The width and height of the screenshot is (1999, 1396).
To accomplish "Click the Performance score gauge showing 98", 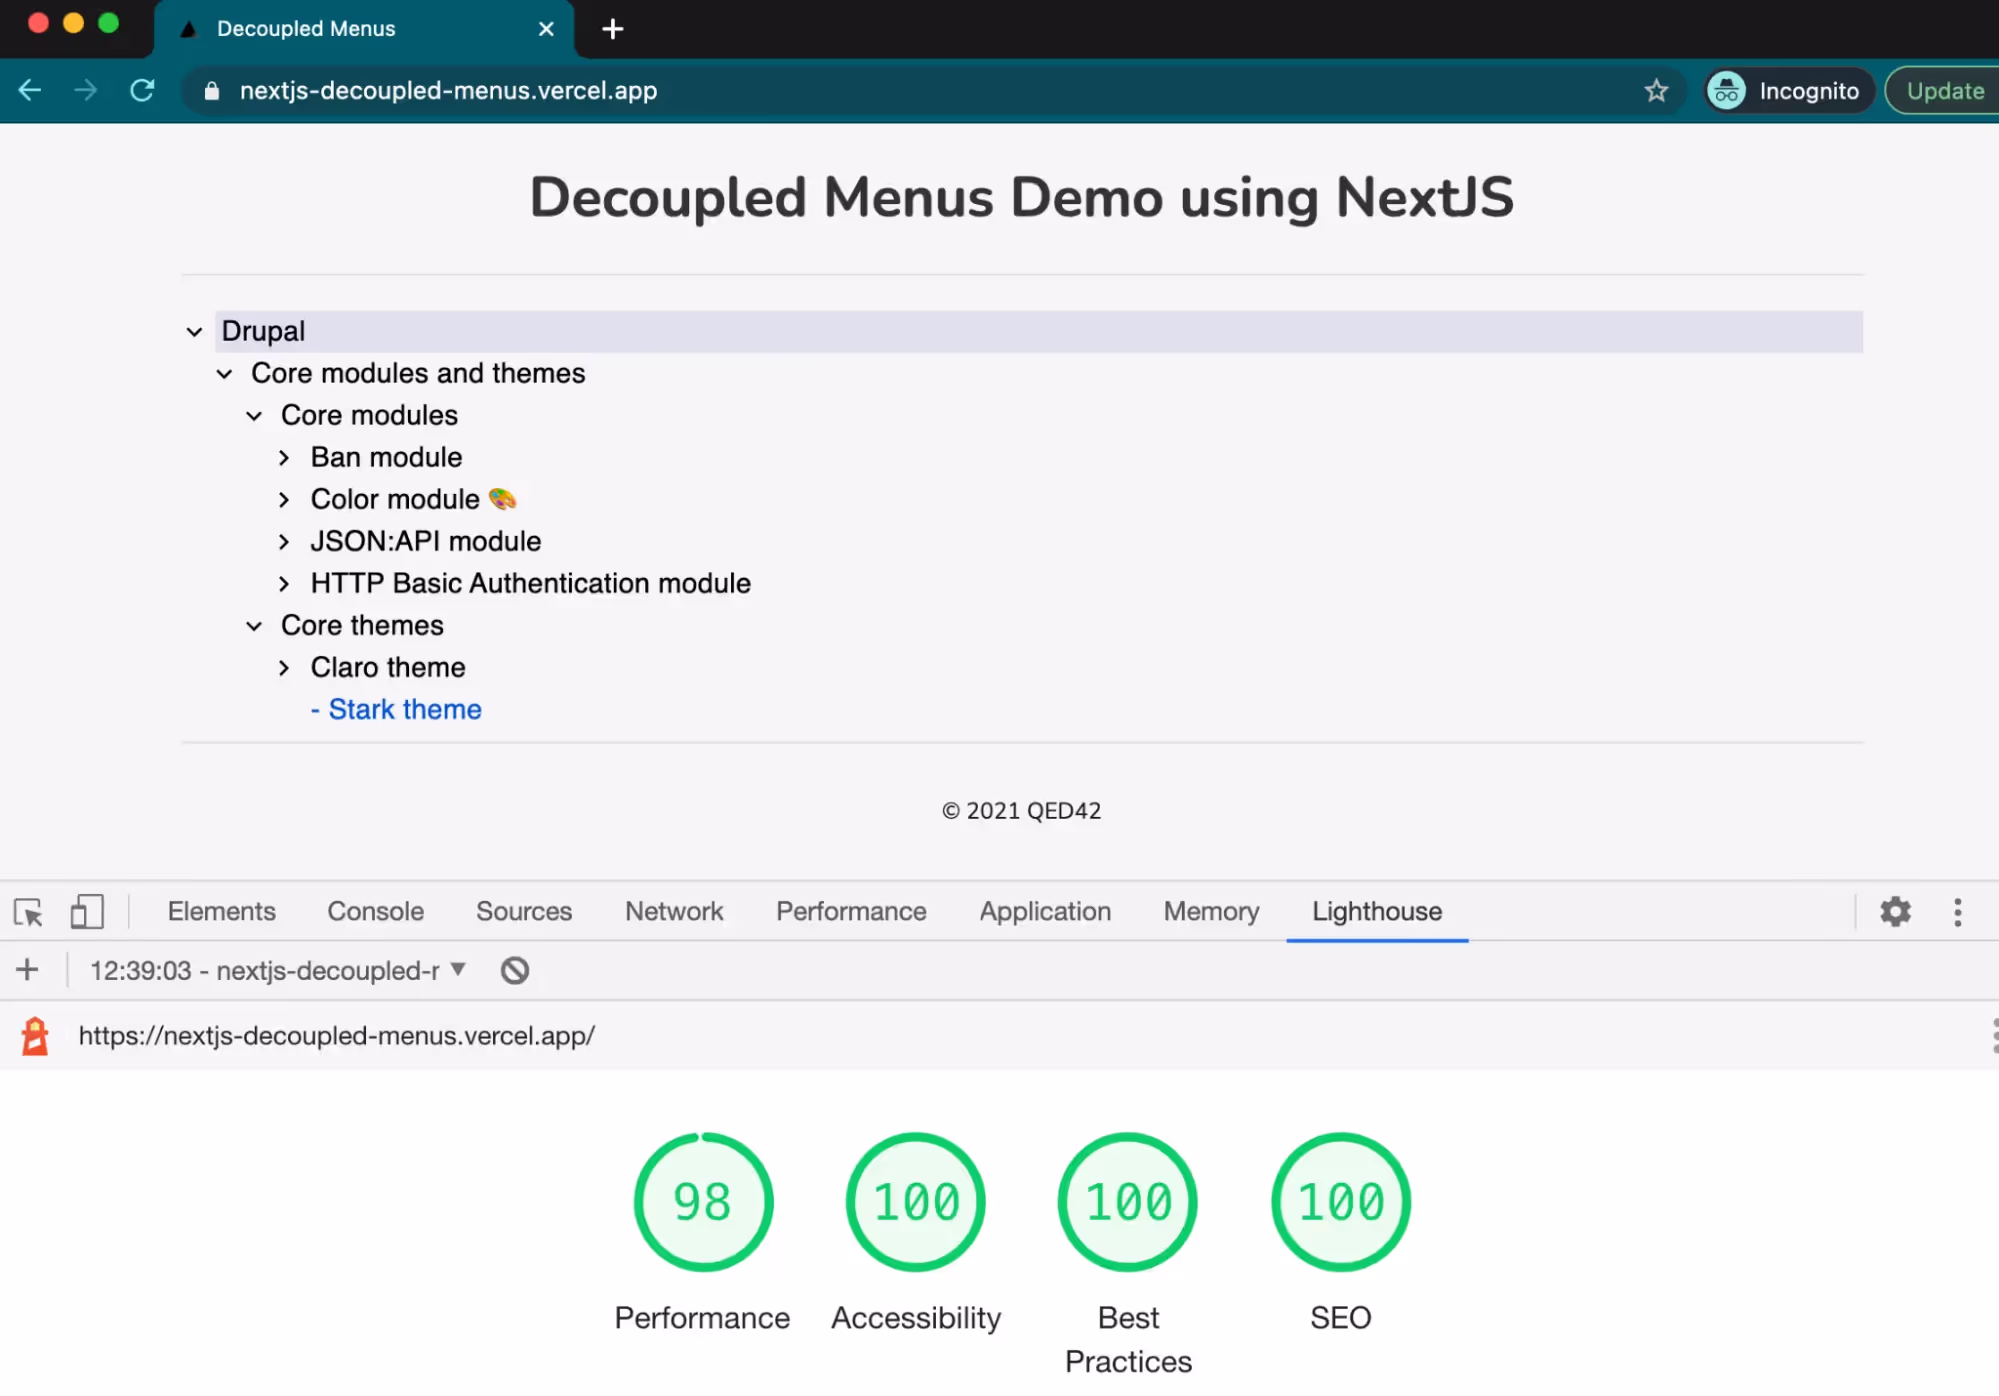I will (703, 1202).
